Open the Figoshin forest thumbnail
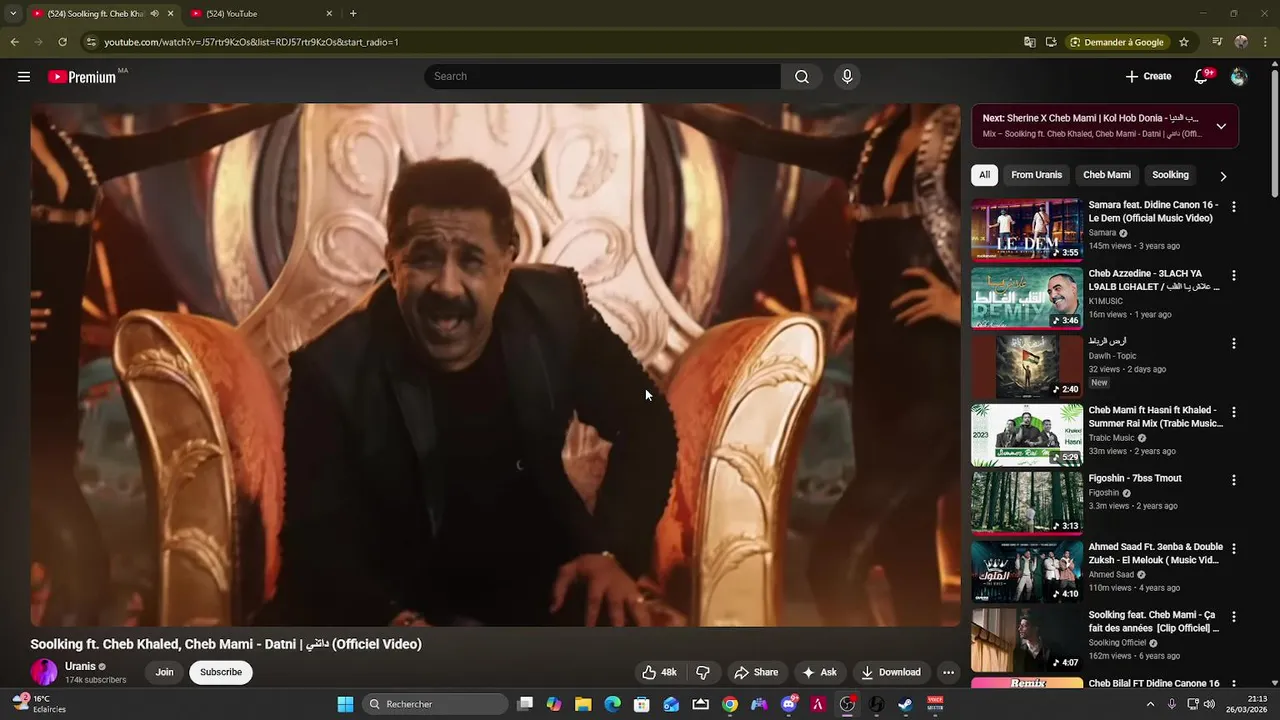 pos(1027,502)
